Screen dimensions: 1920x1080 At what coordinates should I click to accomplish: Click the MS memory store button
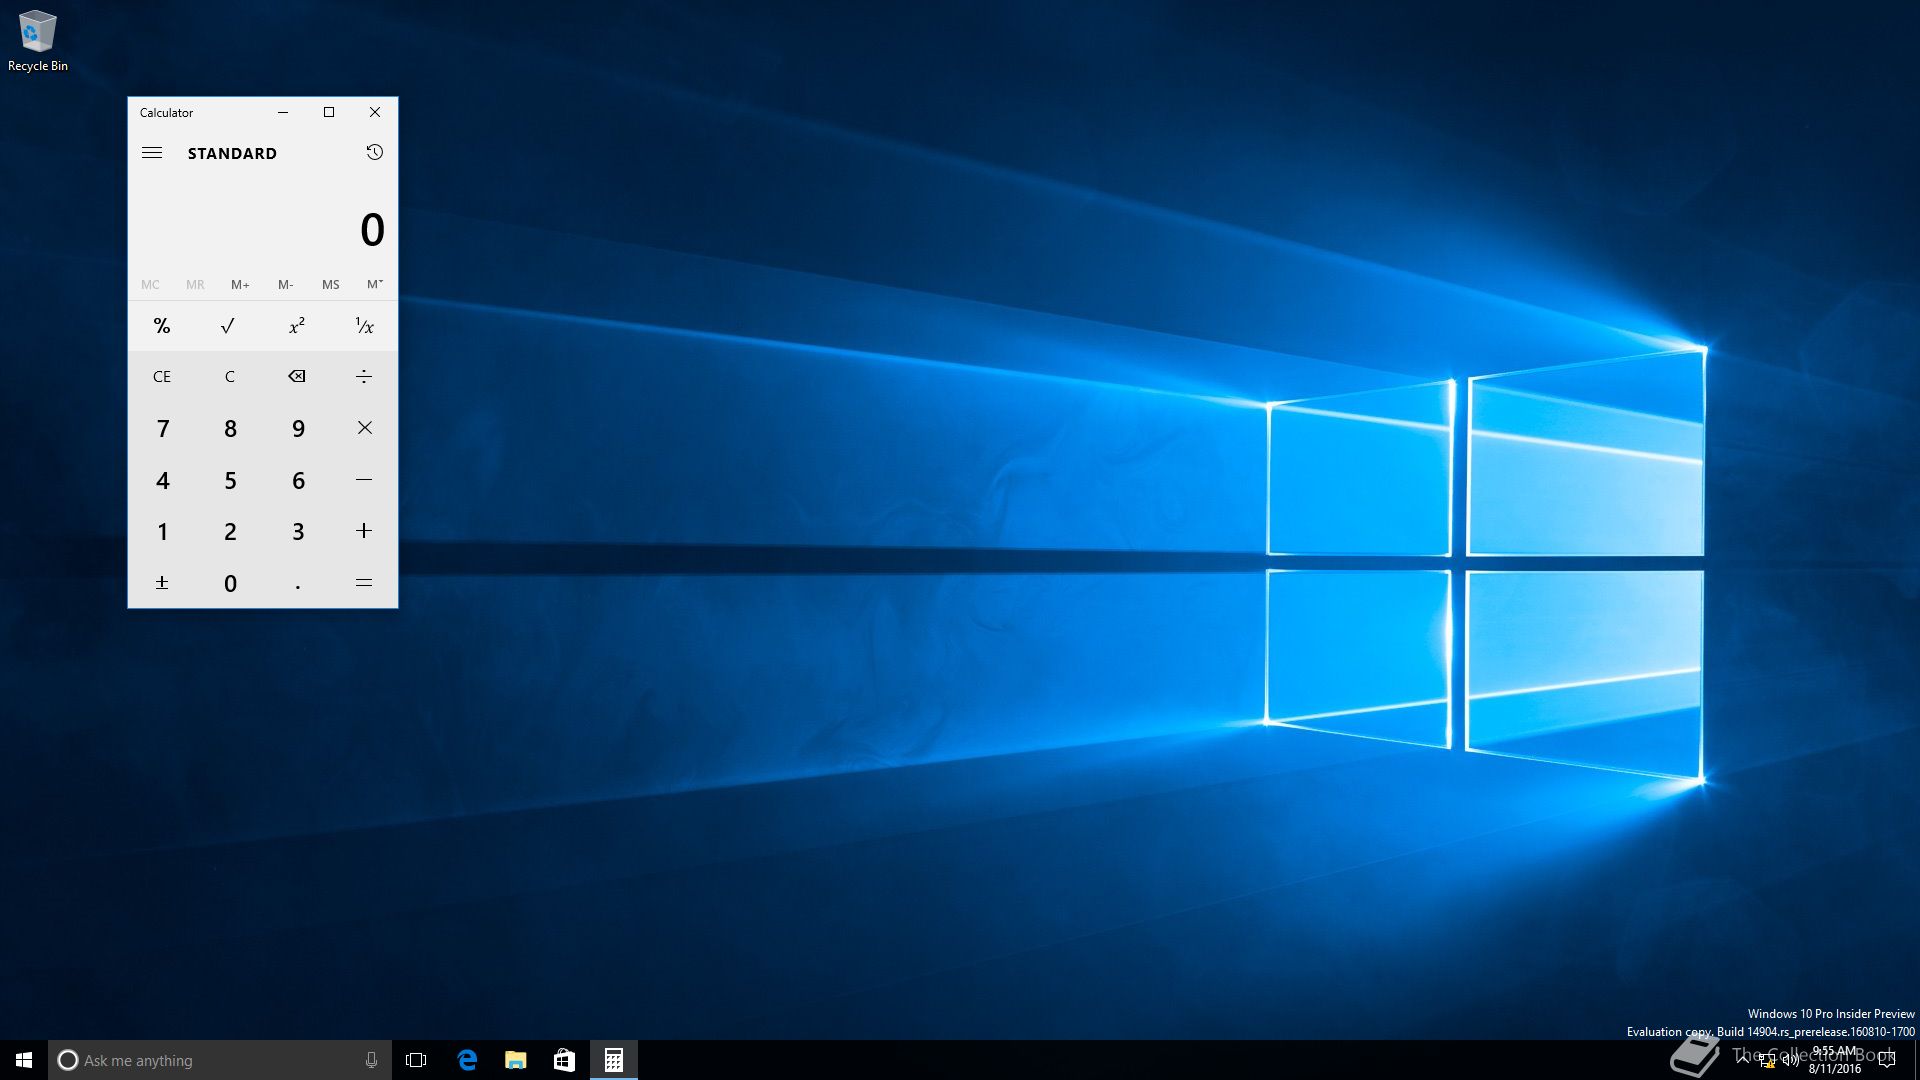pyautogui.click(x=330, y=284)
